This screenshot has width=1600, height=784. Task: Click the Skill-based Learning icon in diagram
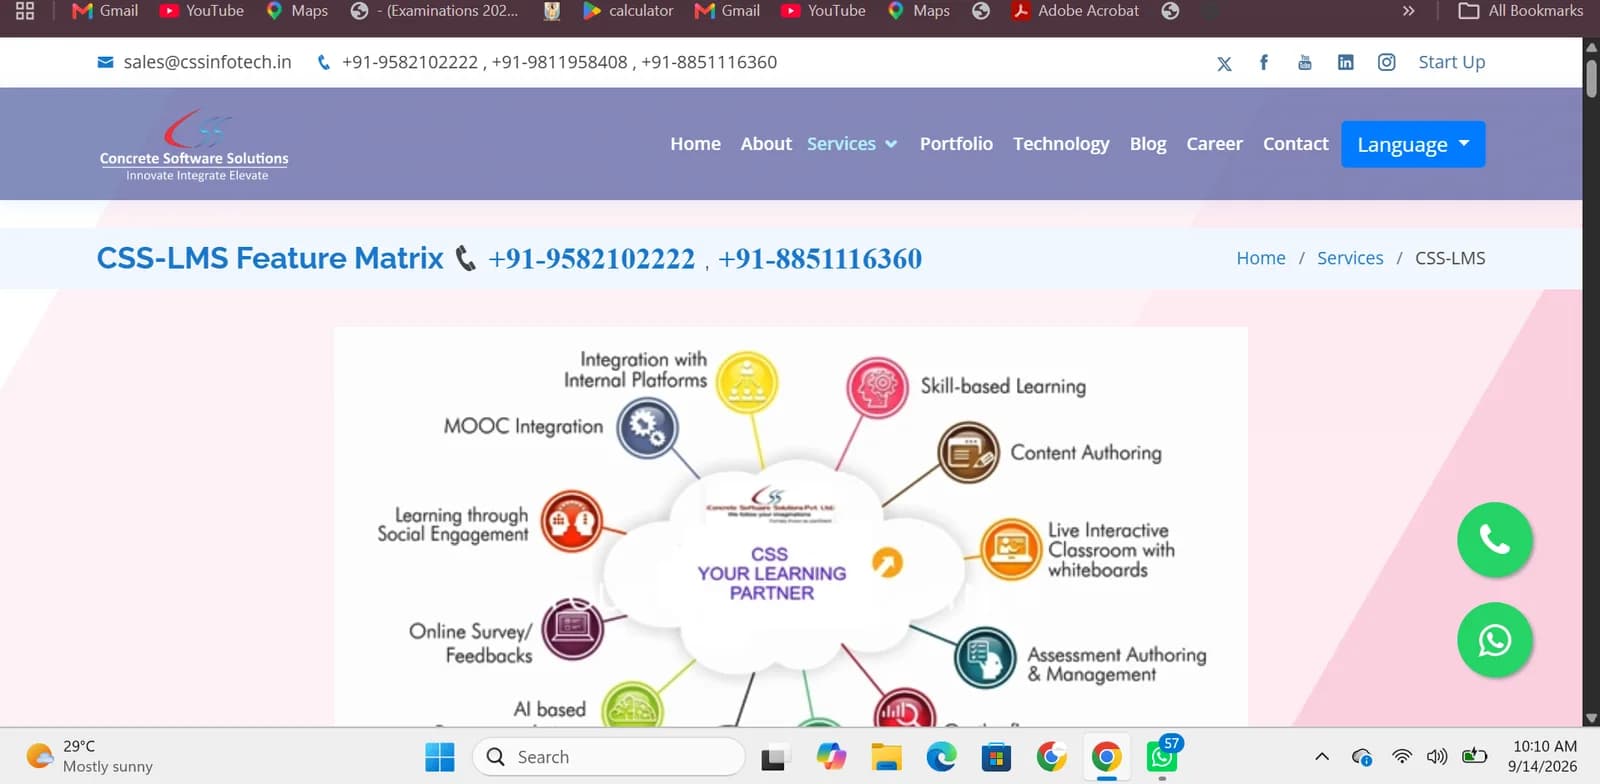click(x=877, y=387)
